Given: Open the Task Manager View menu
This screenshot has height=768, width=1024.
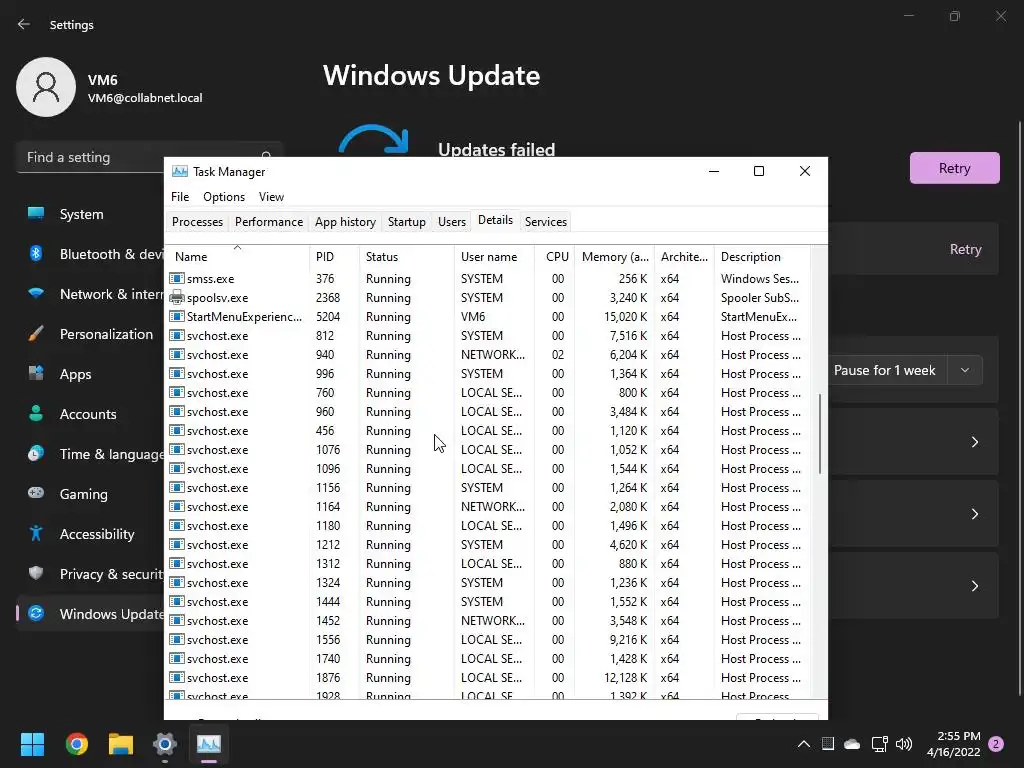Looking at the screenshot, I should (x=271, y=197).
